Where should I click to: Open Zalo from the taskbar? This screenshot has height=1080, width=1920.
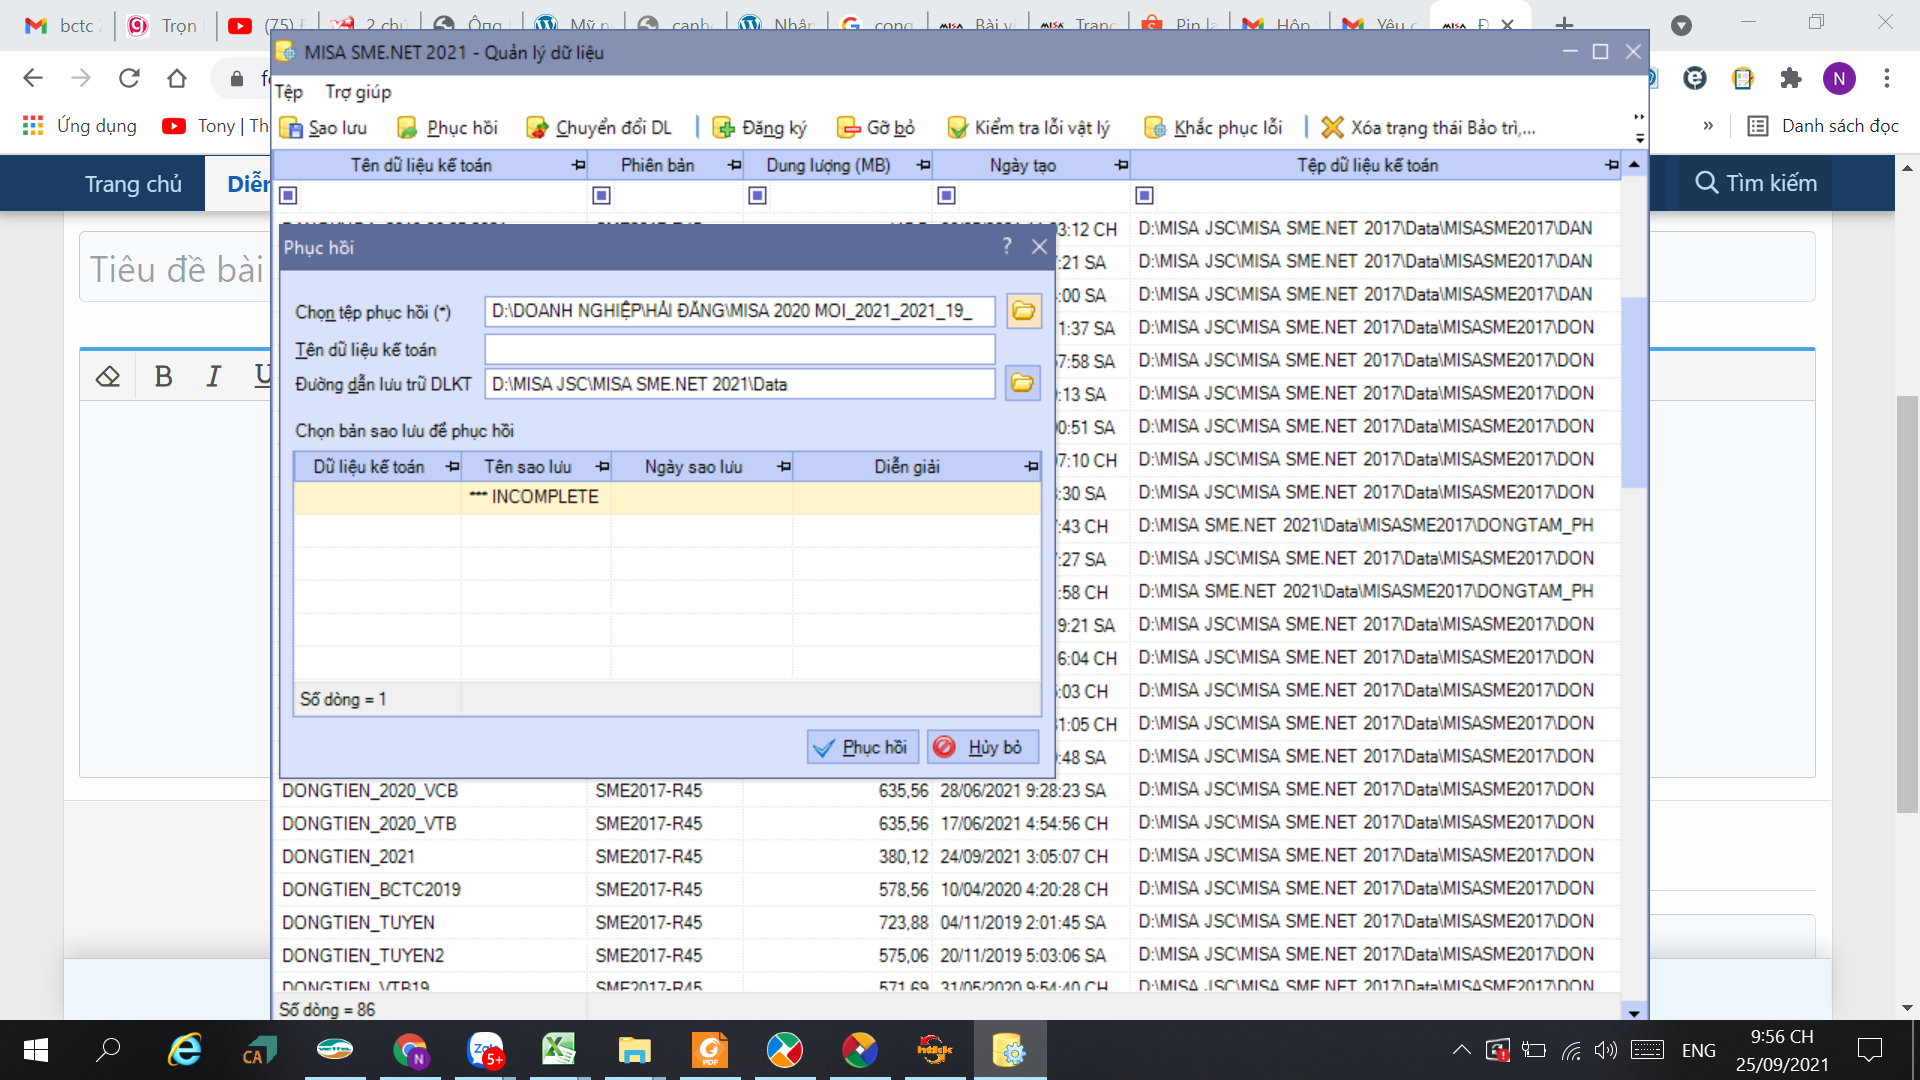point(485,1050)
